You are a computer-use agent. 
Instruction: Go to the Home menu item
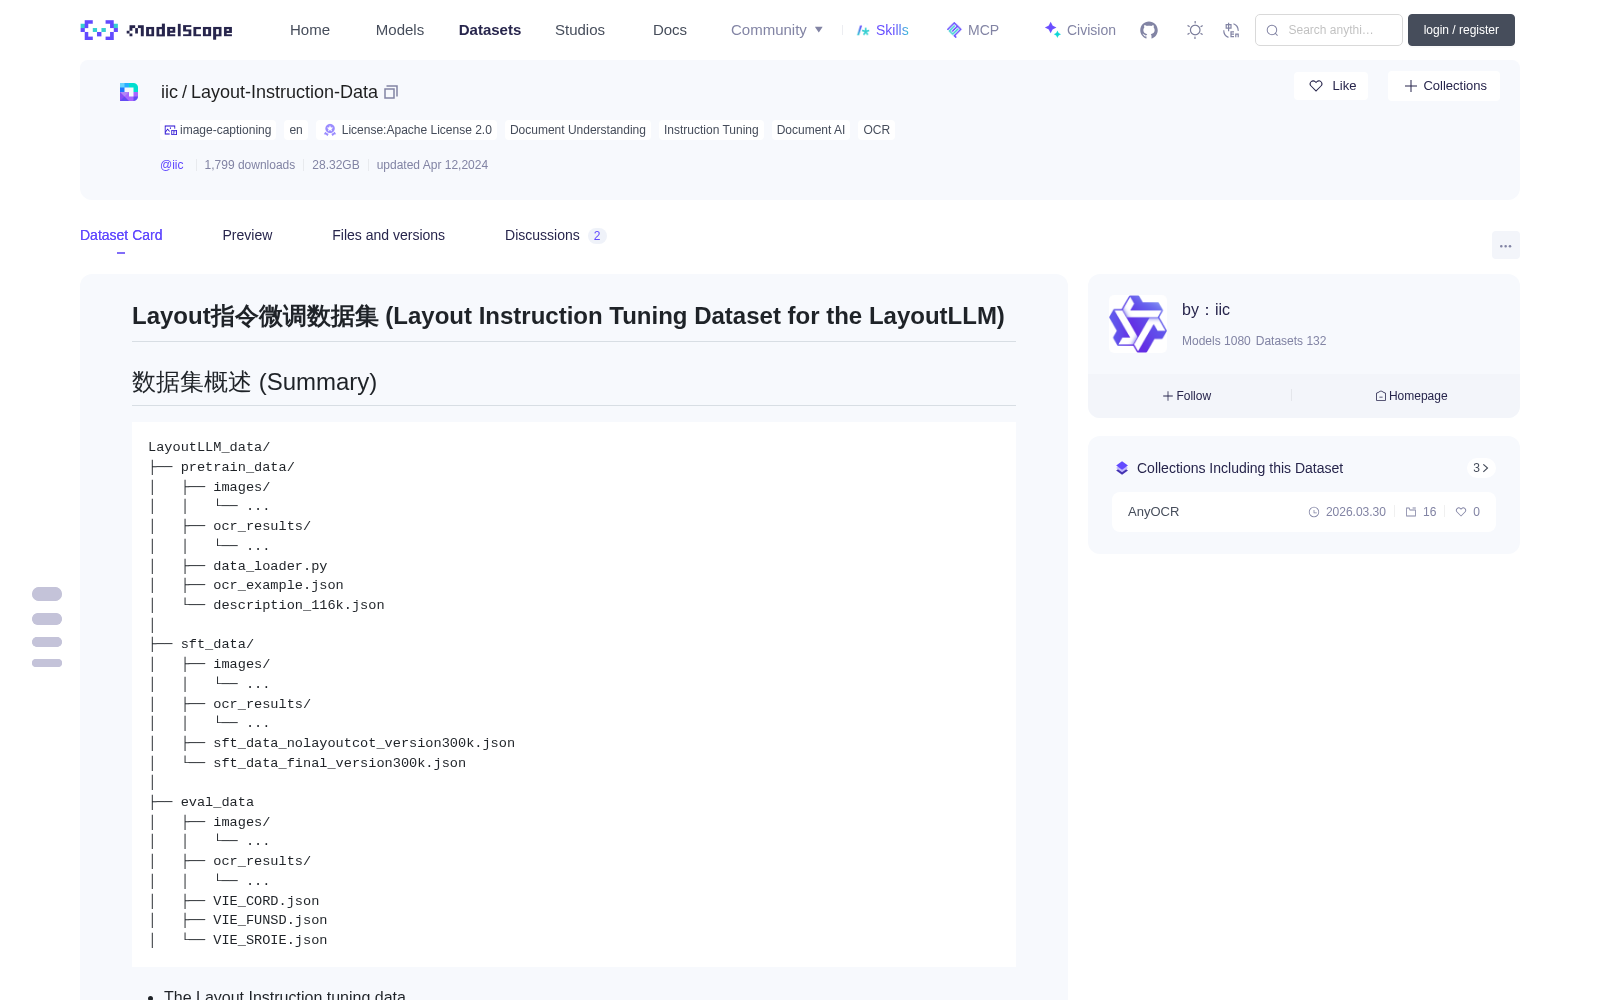click(x=310, y=30)
